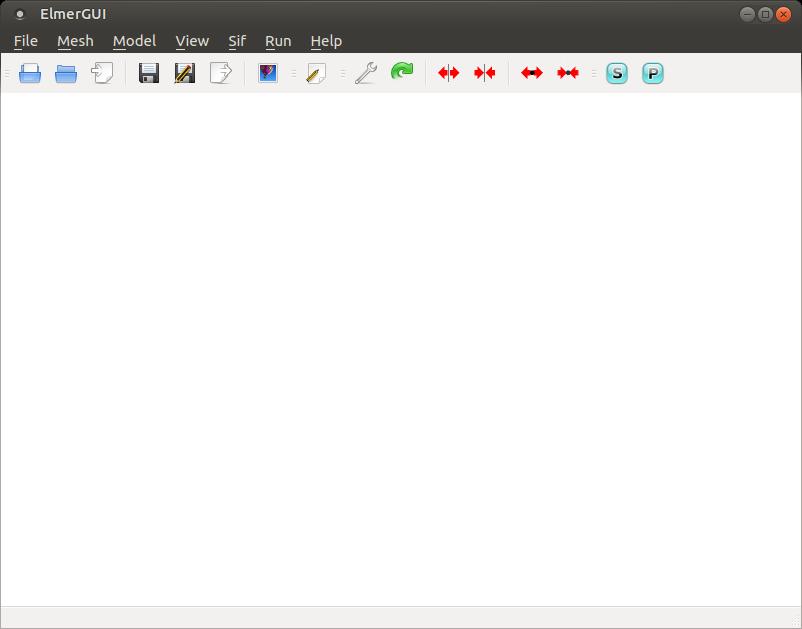Minimize the ElmerGUI window
The image size is (802, 629).
tap(747, 14)
